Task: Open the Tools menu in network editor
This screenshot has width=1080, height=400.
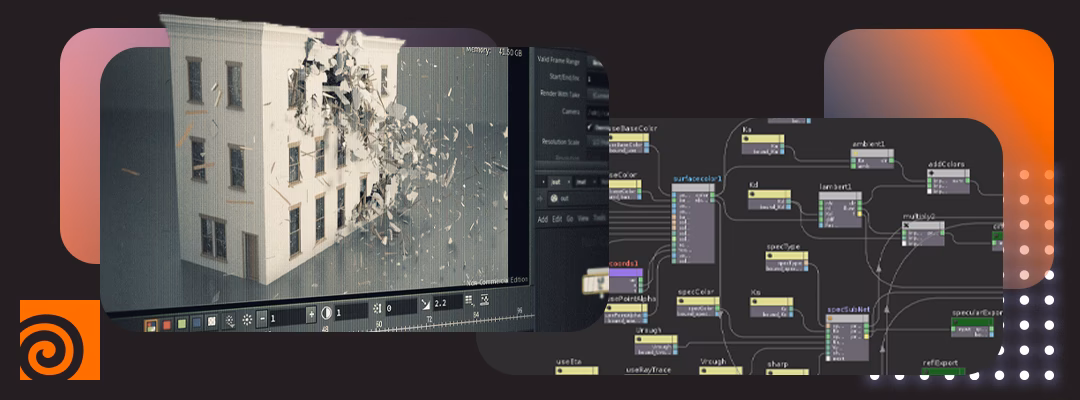Action: 599,218
